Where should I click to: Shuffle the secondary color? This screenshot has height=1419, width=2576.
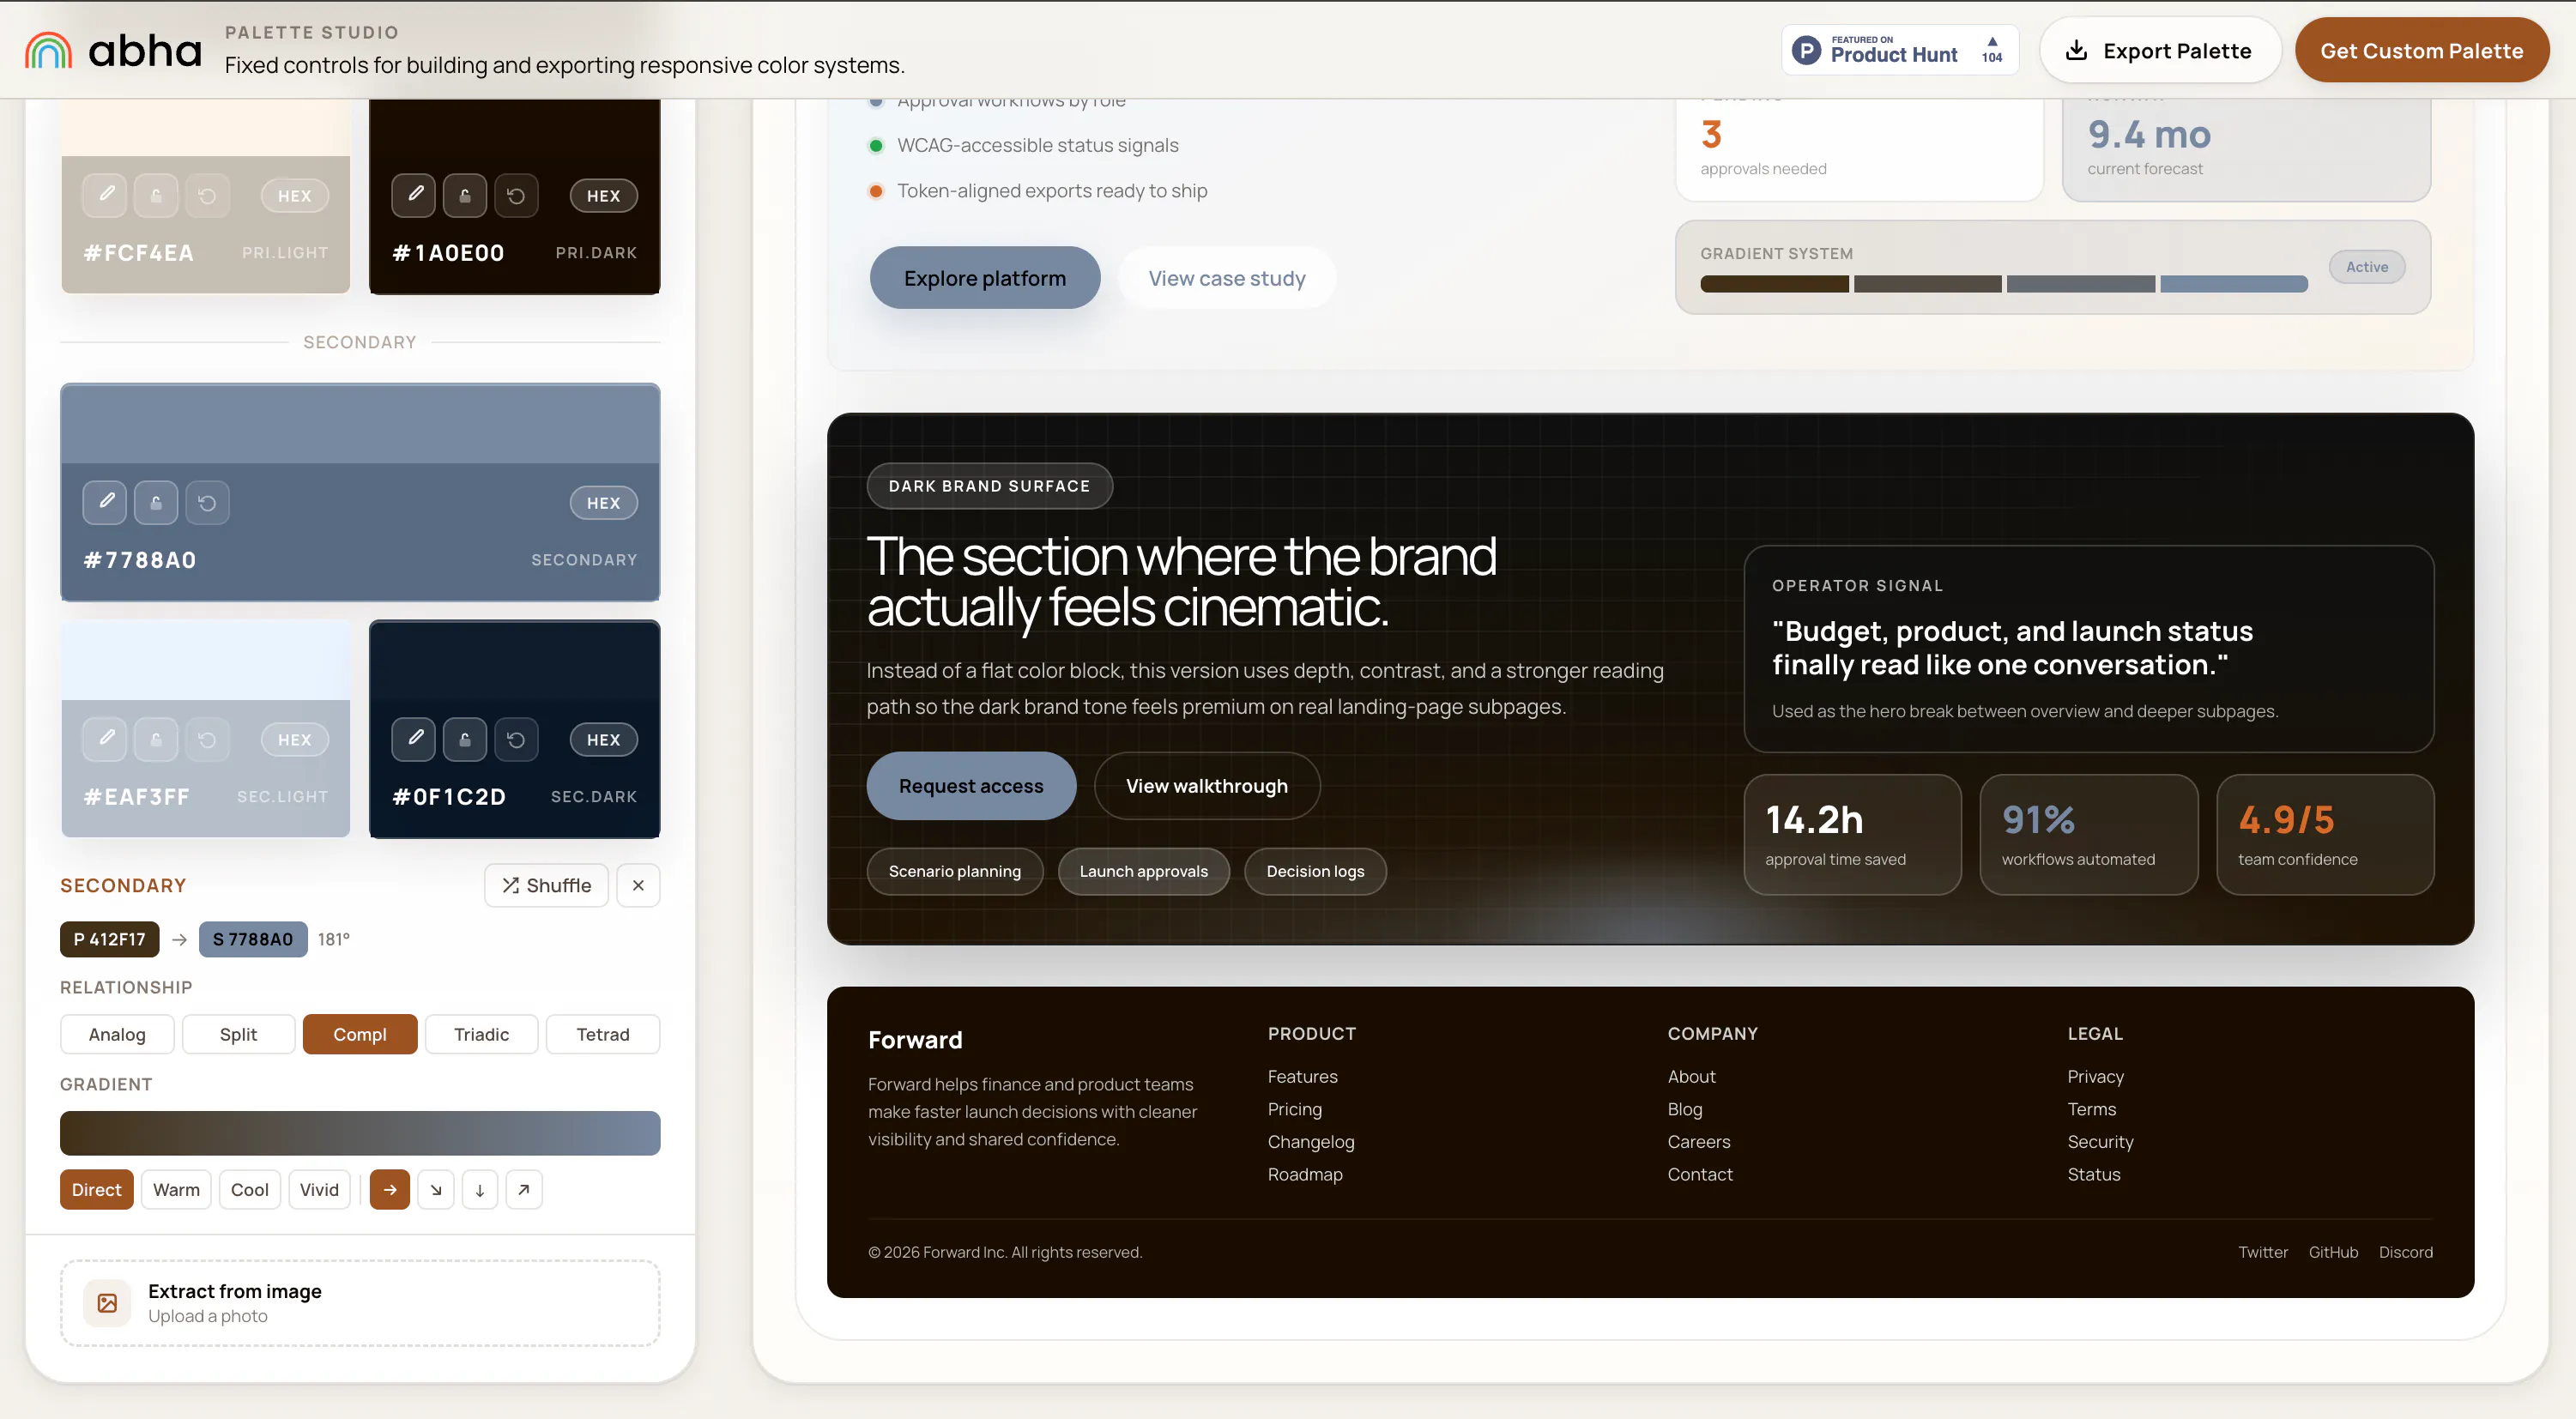point(546,885)
